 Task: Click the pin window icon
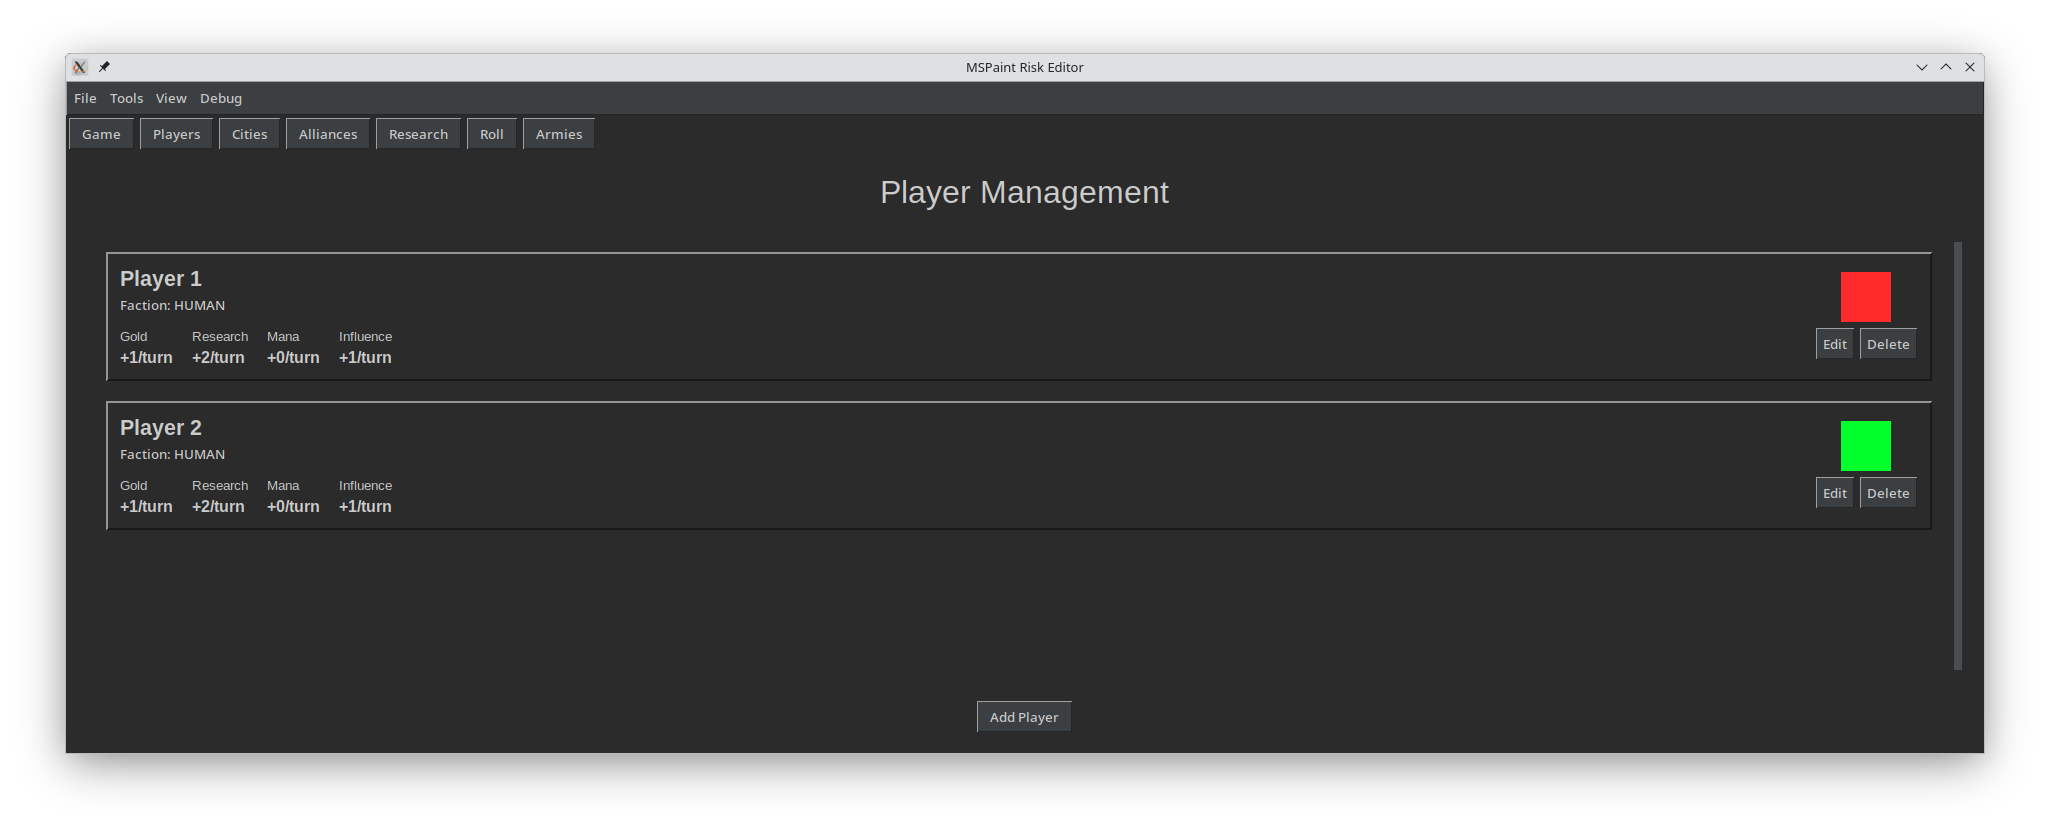[104, 67]
